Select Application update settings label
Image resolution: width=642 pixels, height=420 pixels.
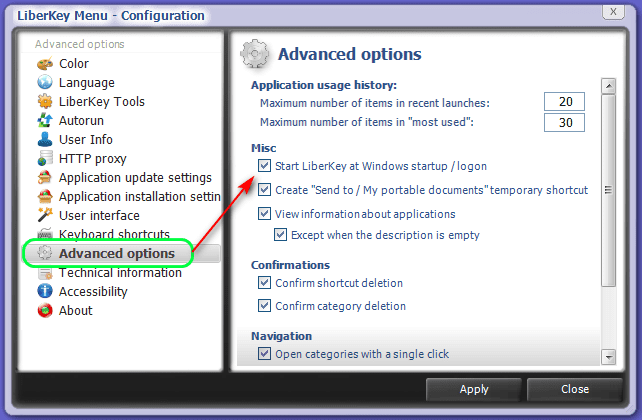click(136, 178)
